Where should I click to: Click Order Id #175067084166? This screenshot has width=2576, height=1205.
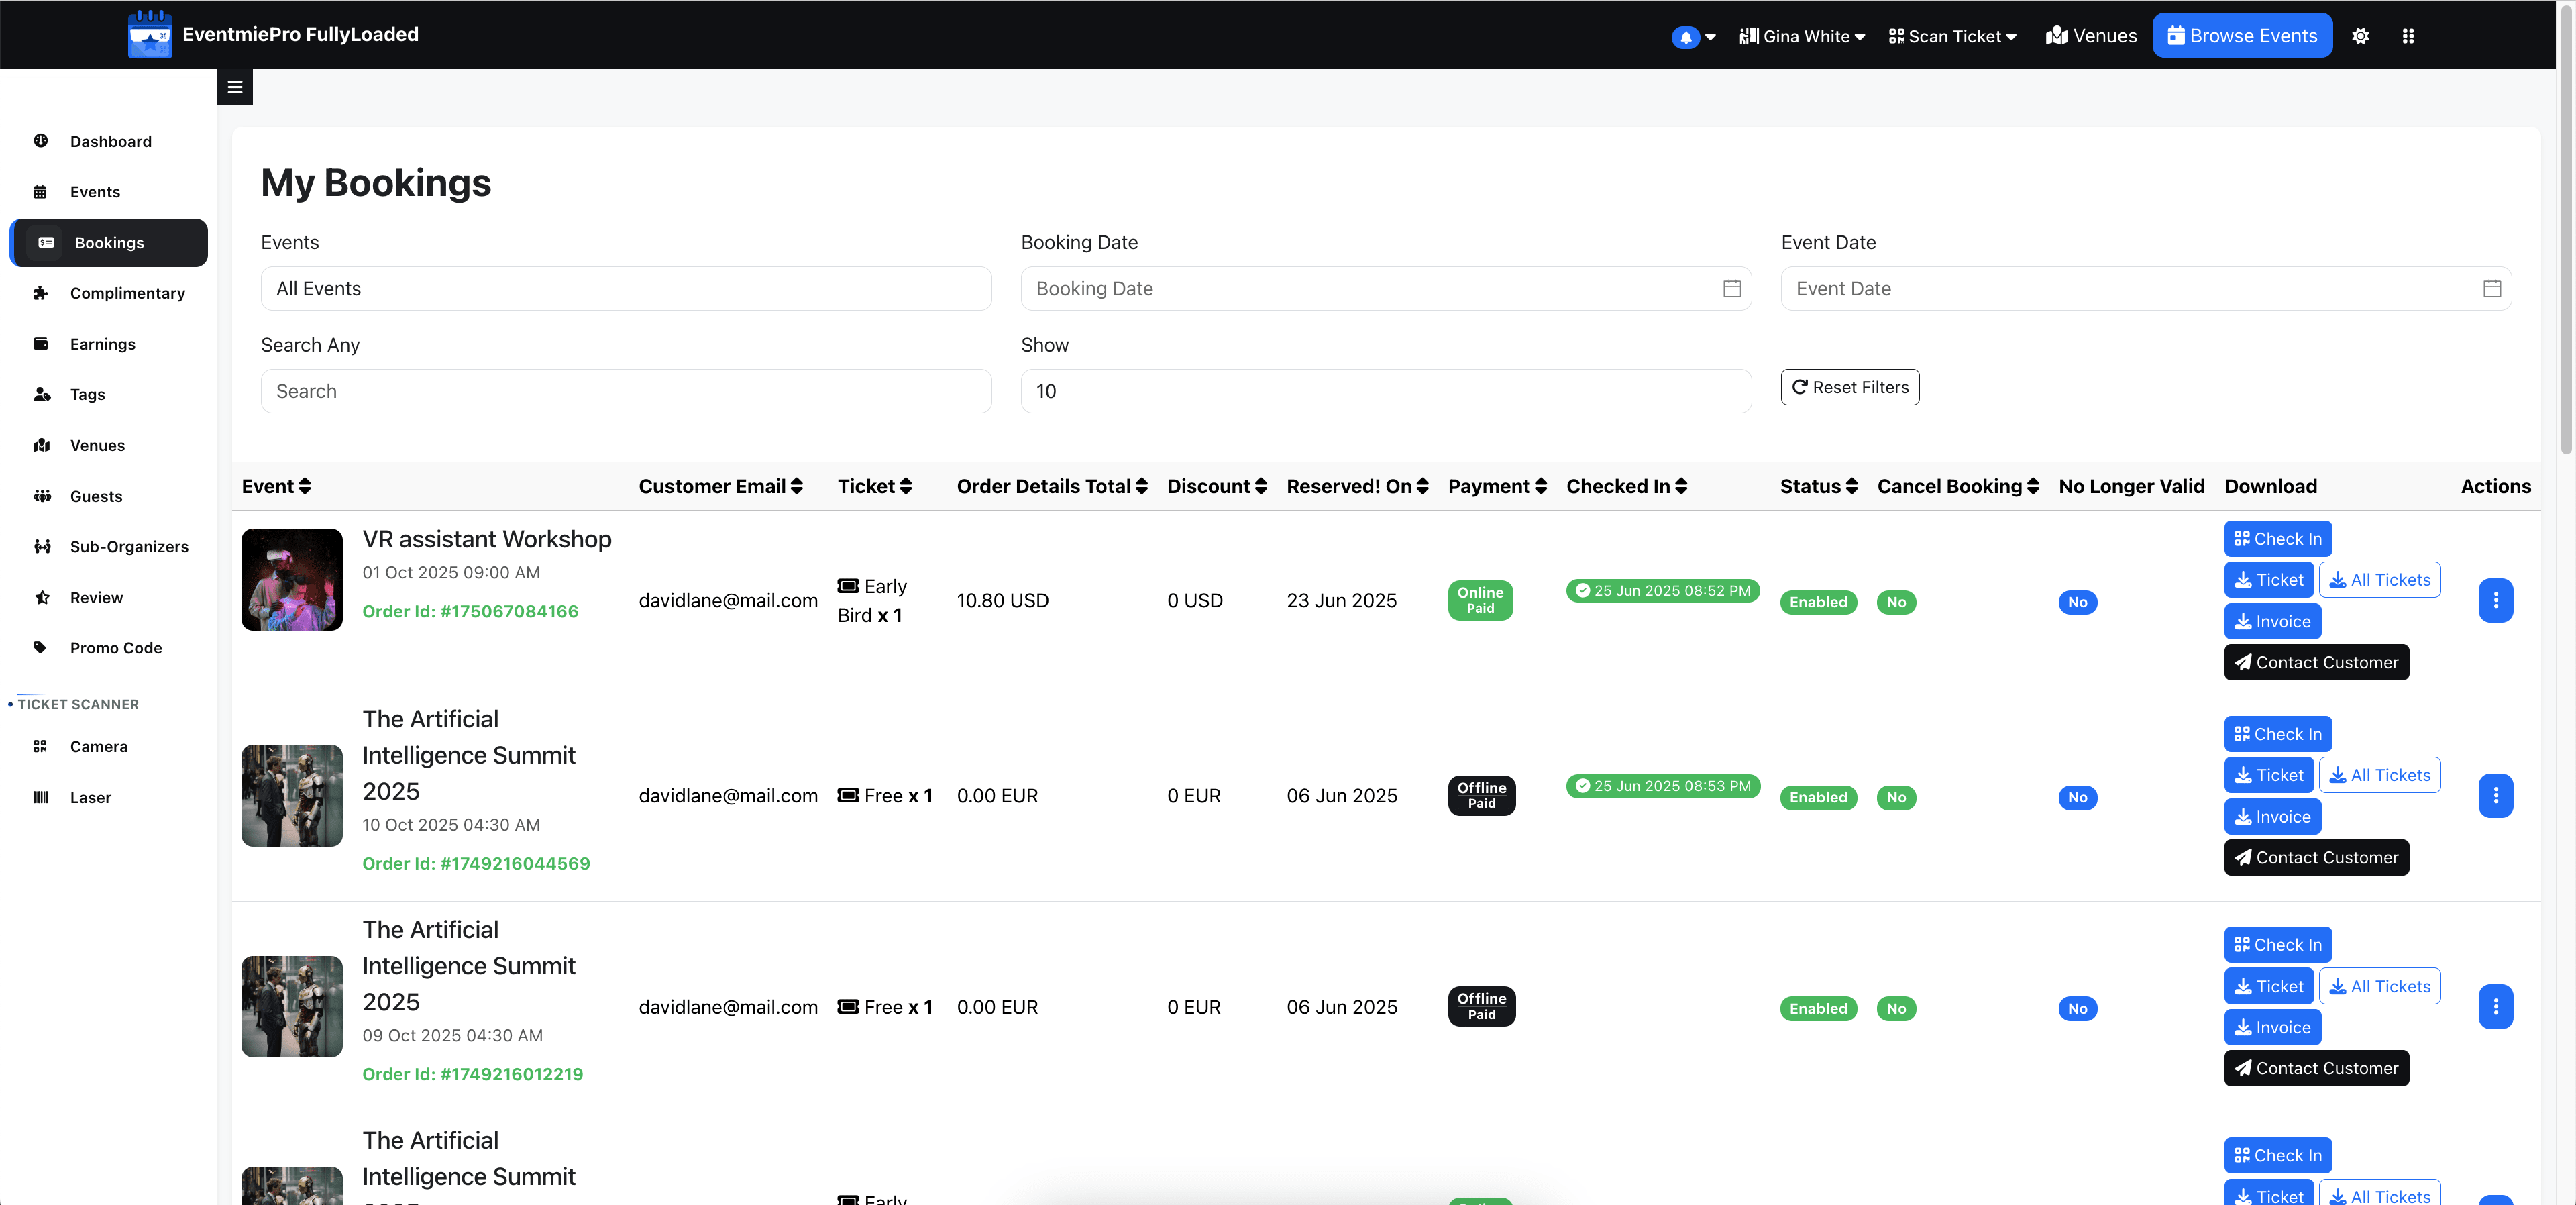[x=470, y=611]
